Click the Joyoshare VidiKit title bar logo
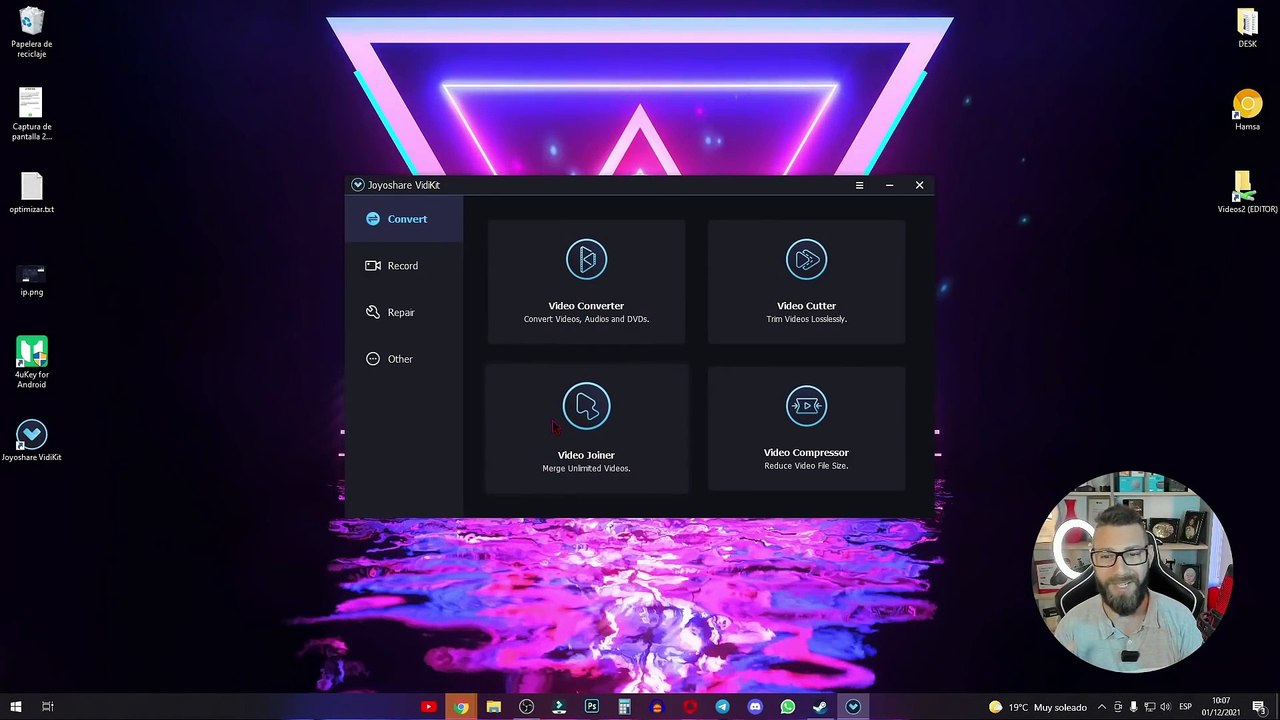Image resolution: width=1280 pixels, height=720 pixels. point(357,185)
